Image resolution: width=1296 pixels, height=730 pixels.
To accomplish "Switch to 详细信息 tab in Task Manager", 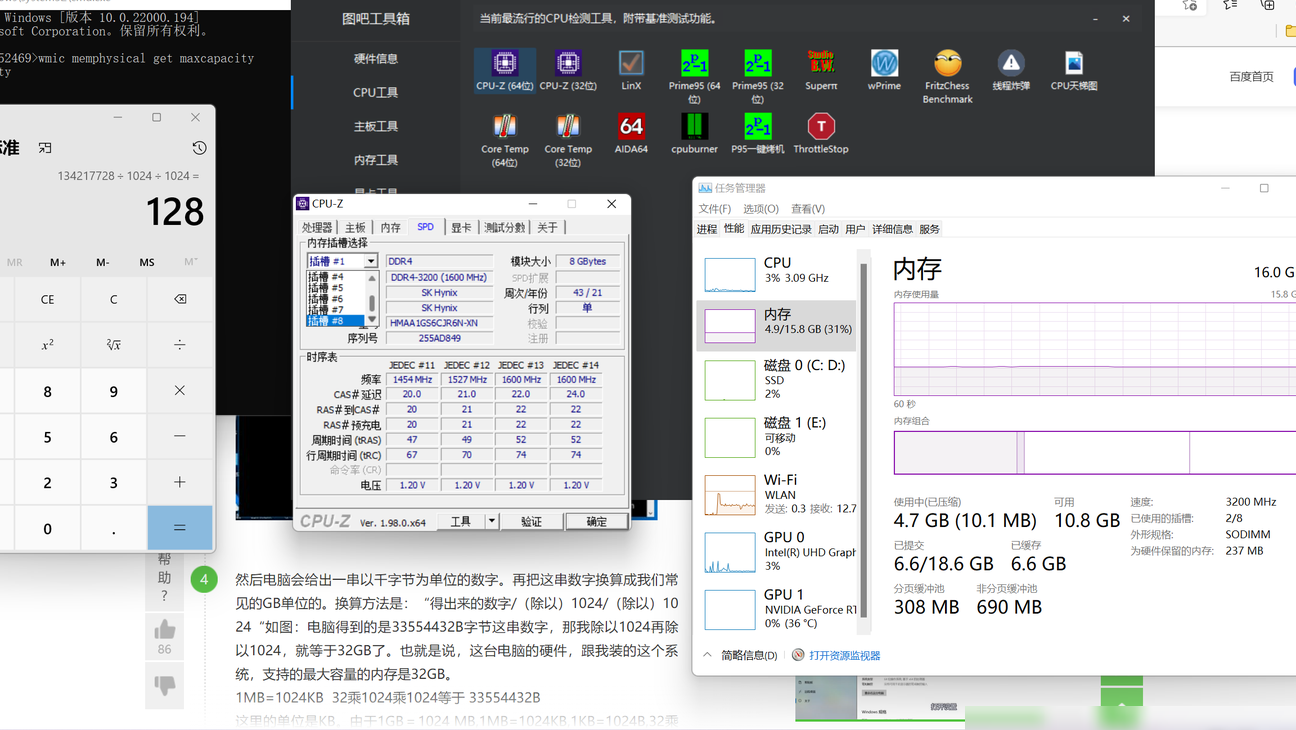I will [x=892, y=229].
